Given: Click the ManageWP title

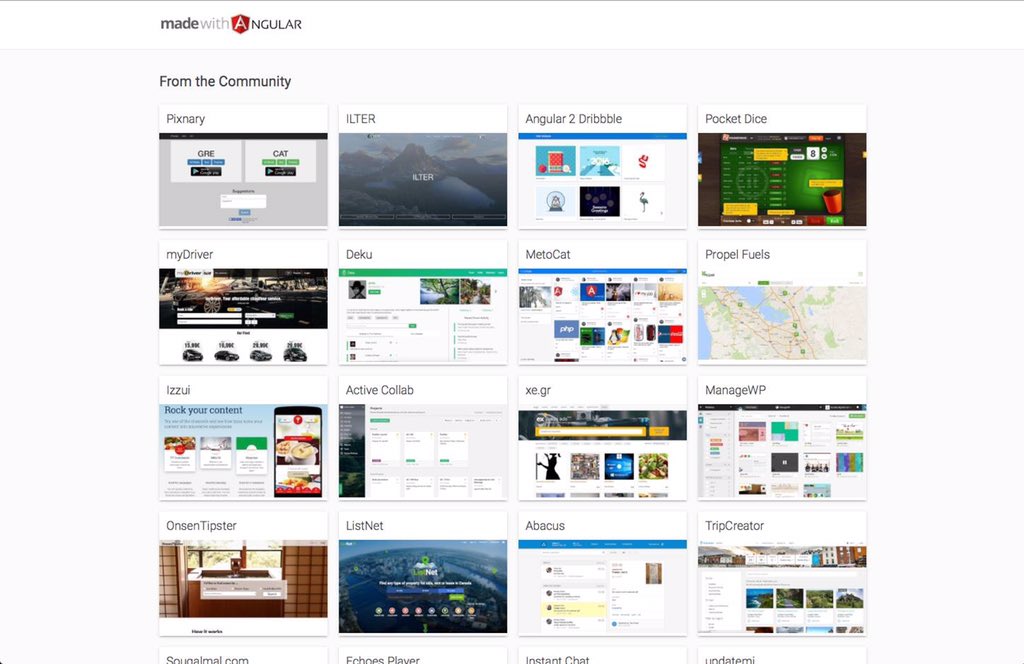Looking at the screenshot, I should pos(735,390).
